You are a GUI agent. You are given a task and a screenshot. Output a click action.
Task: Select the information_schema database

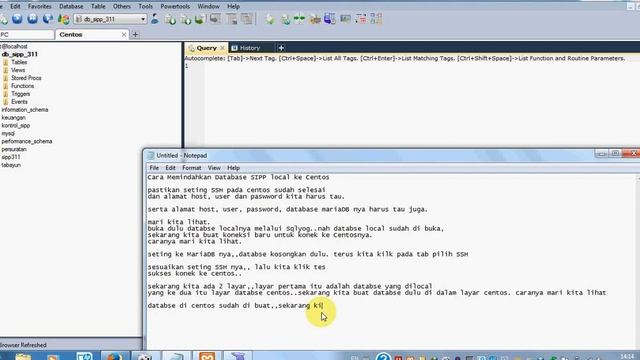point(25,110)
